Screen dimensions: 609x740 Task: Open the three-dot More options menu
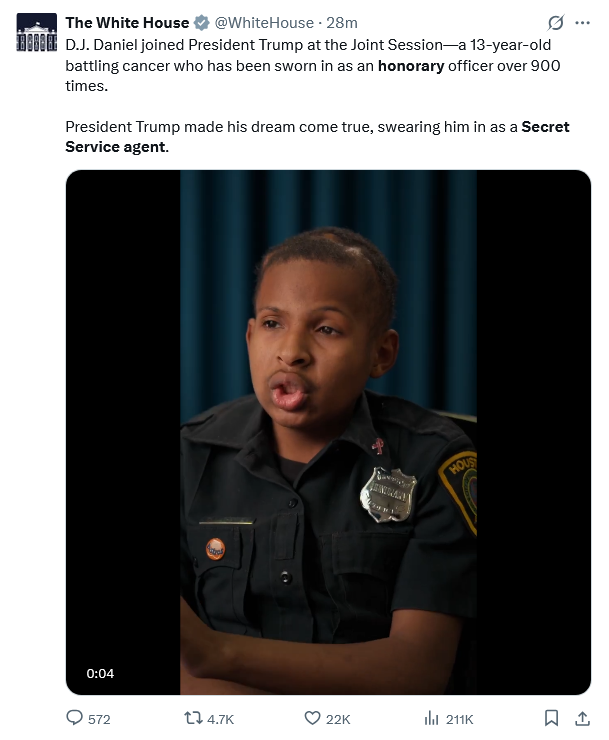[x=583, y=23]
